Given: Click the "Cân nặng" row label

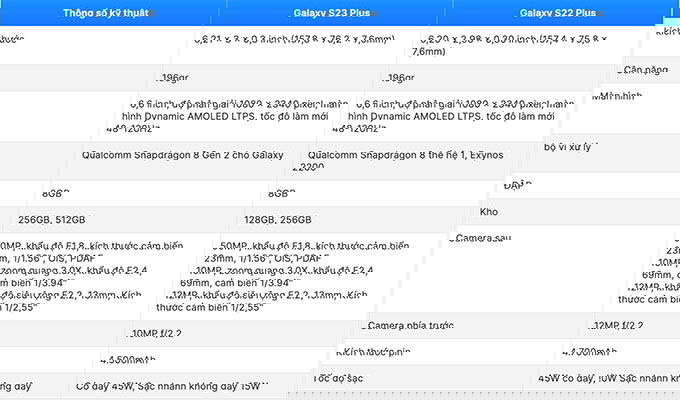Looking at the screenshot, I should (645, 70).
